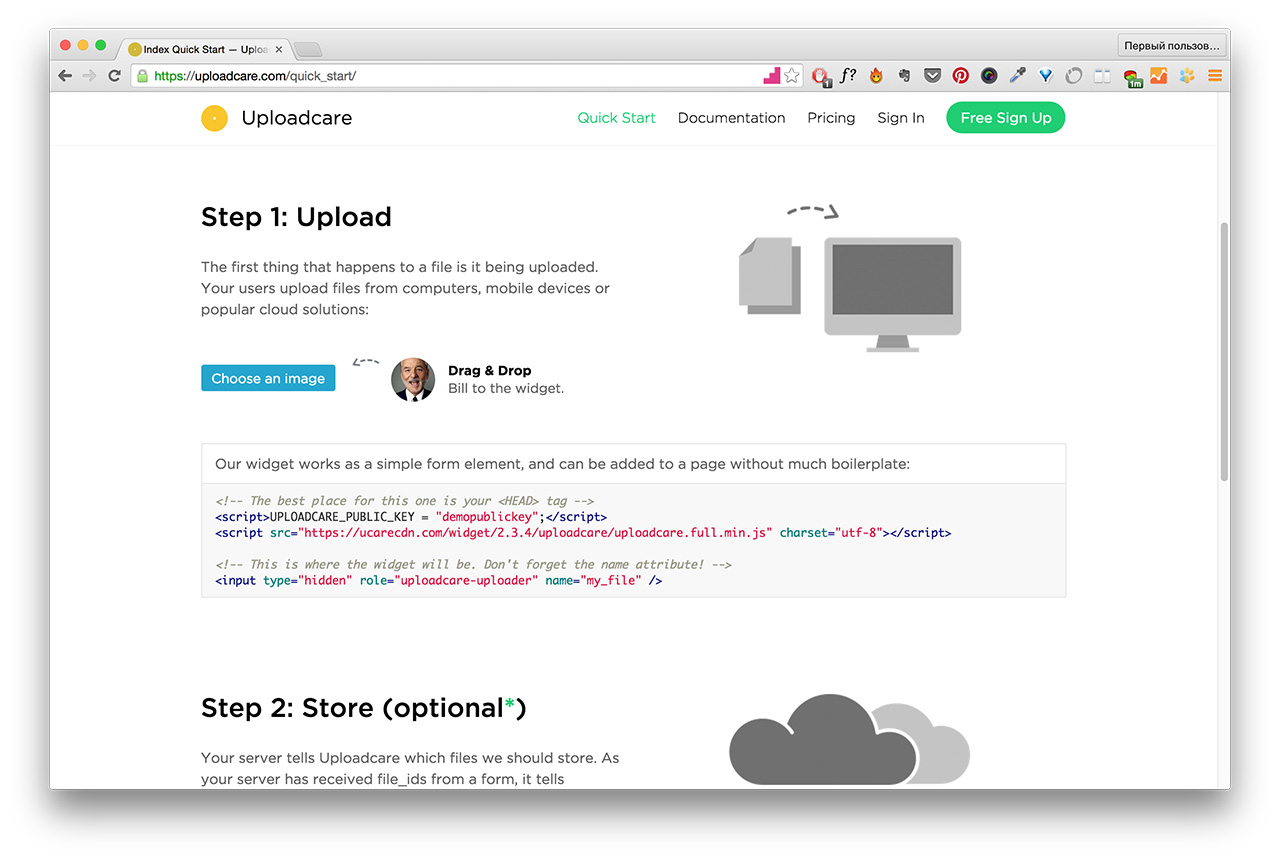1280x860 pixels.
Task: Open the Pricing page
Action: pos(831,118)
